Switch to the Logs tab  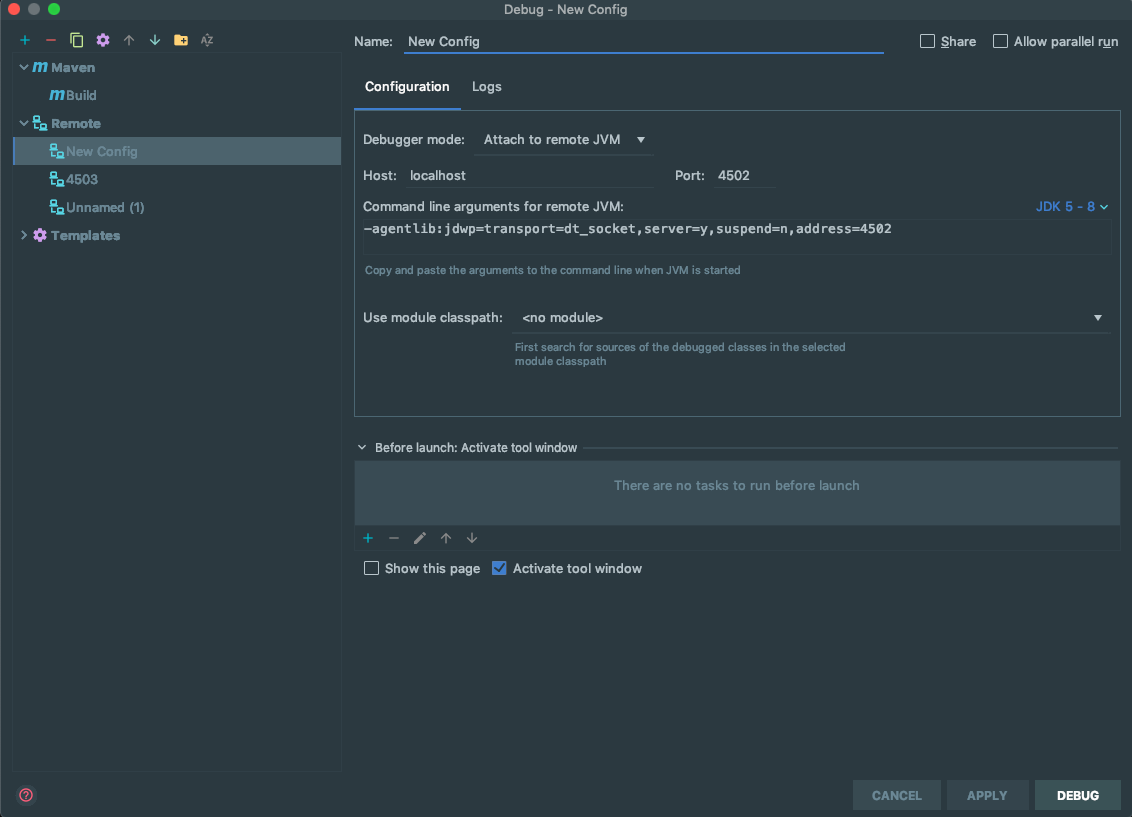pyautogui.click(x=487, y=86)
